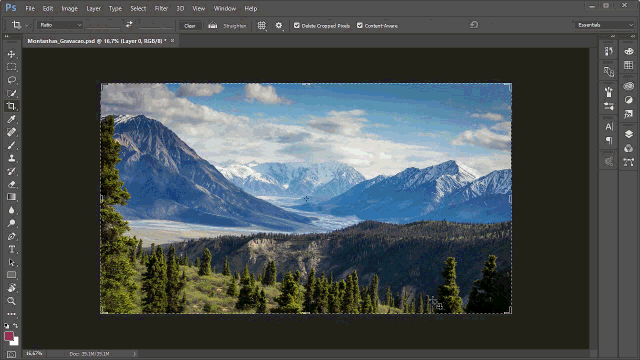The height and width of the screenshot is (360, 640).
Task: Open the Channels panel icon
Action: (x=629, y=148)
